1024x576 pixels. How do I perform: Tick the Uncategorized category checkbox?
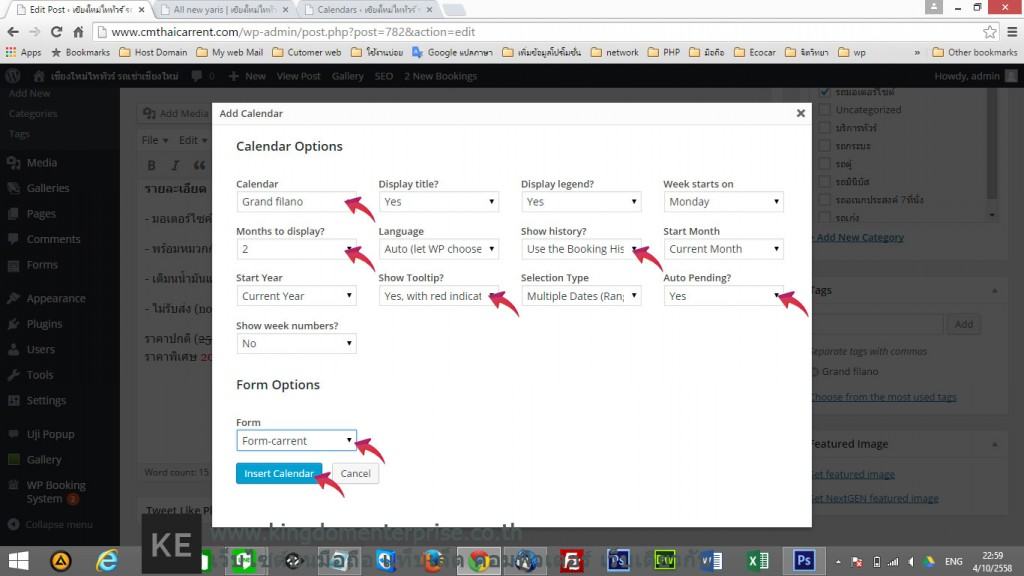(824, 110)
